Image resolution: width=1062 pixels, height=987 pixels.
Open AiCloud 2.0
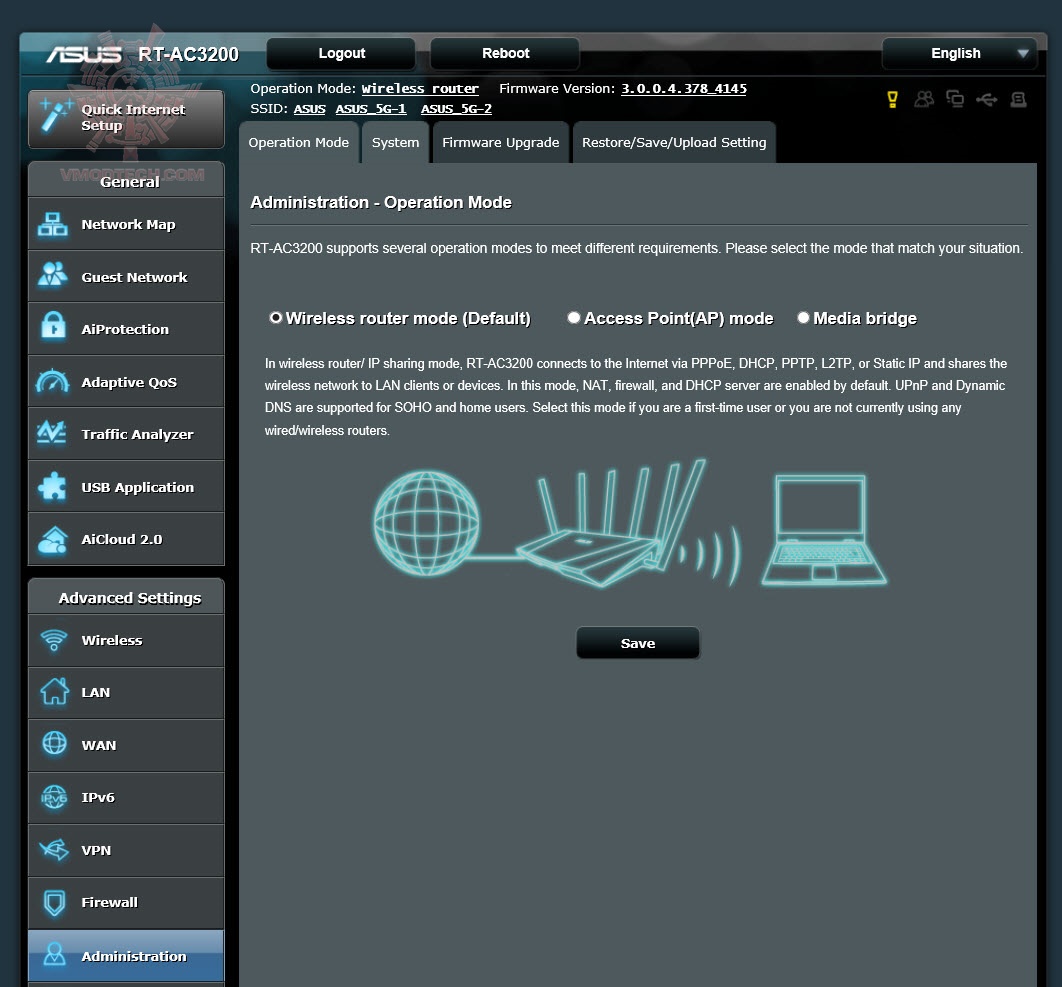click(x=125, y=538)
